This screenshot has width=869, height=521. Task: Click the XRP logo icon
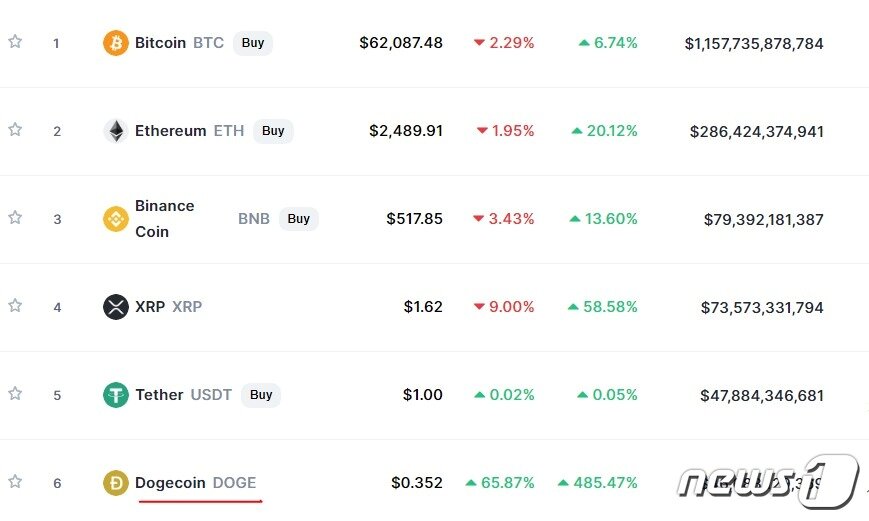point(116,307)
